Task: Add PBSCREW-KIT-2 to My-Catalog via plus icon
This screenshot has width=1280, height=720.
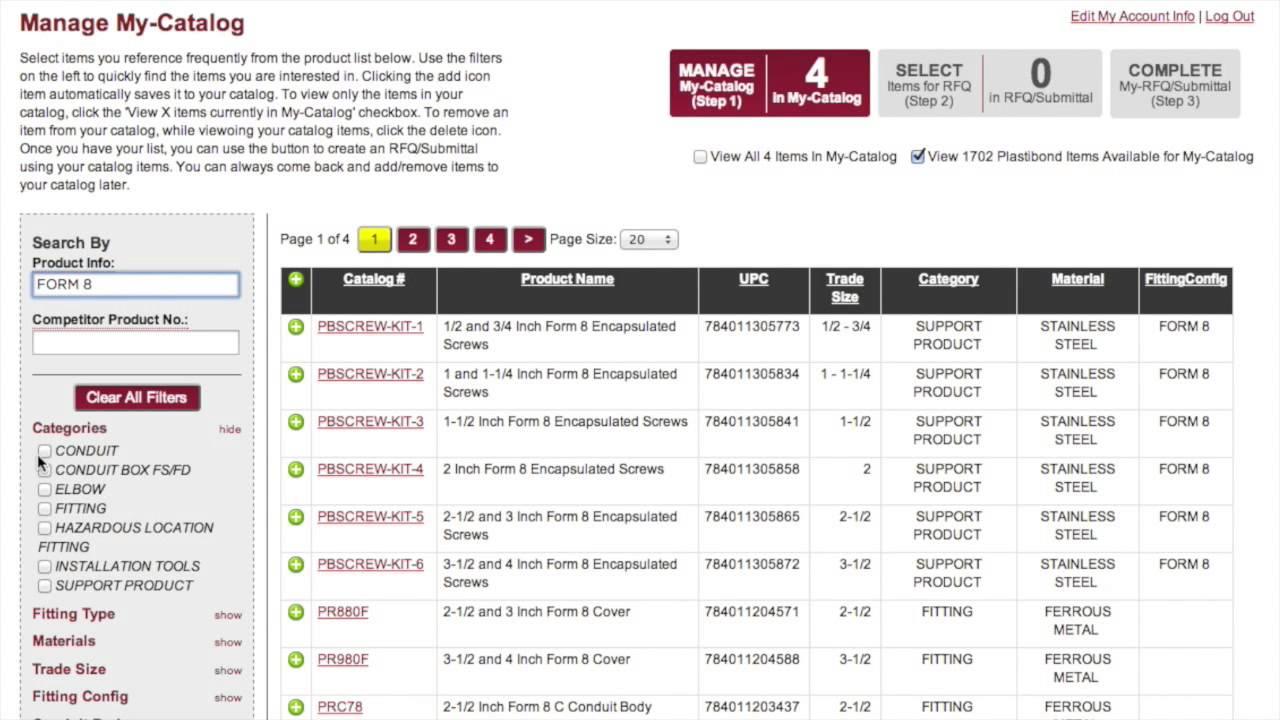Action: (x=296, y=374)
